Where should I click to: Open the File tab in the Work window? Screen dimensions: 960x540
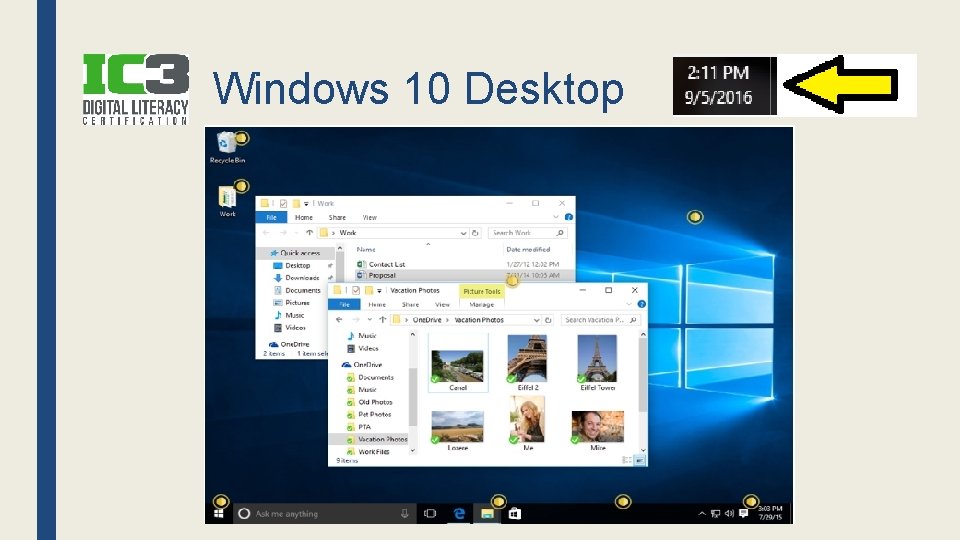coord(271,217)
